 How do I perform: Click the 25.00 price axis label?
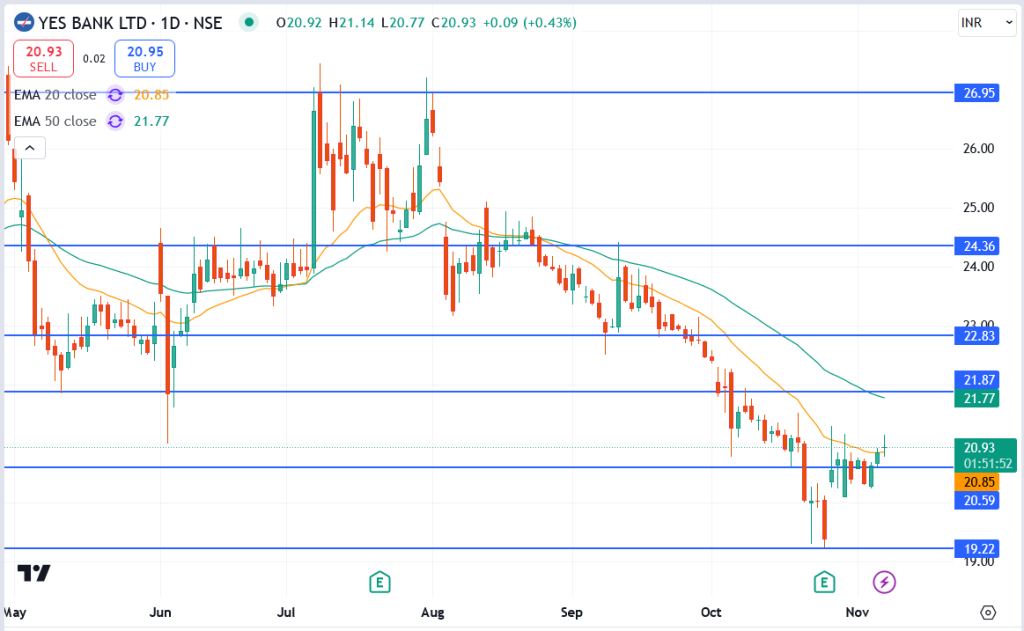pyautogui.click(x=978, y=207)
